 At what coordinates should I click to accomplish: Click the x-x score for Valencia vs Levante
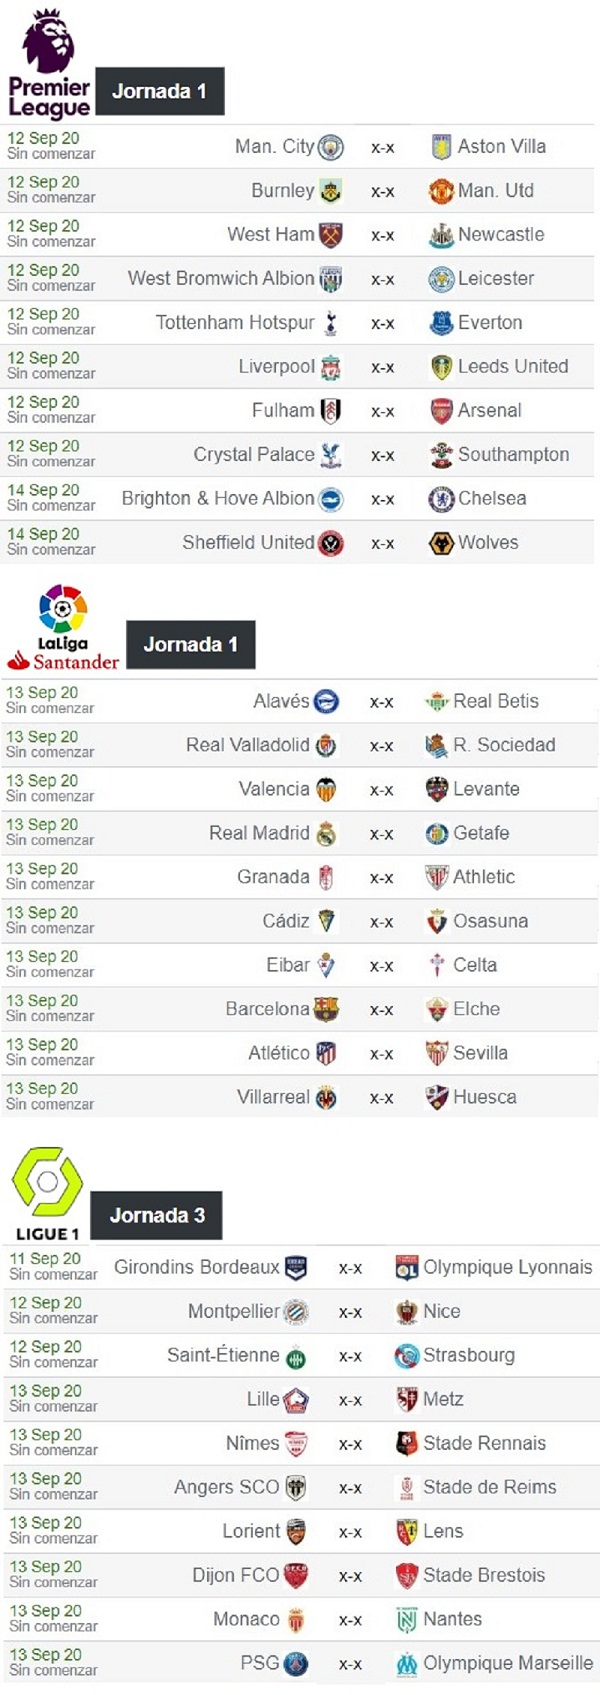(381, 790)
